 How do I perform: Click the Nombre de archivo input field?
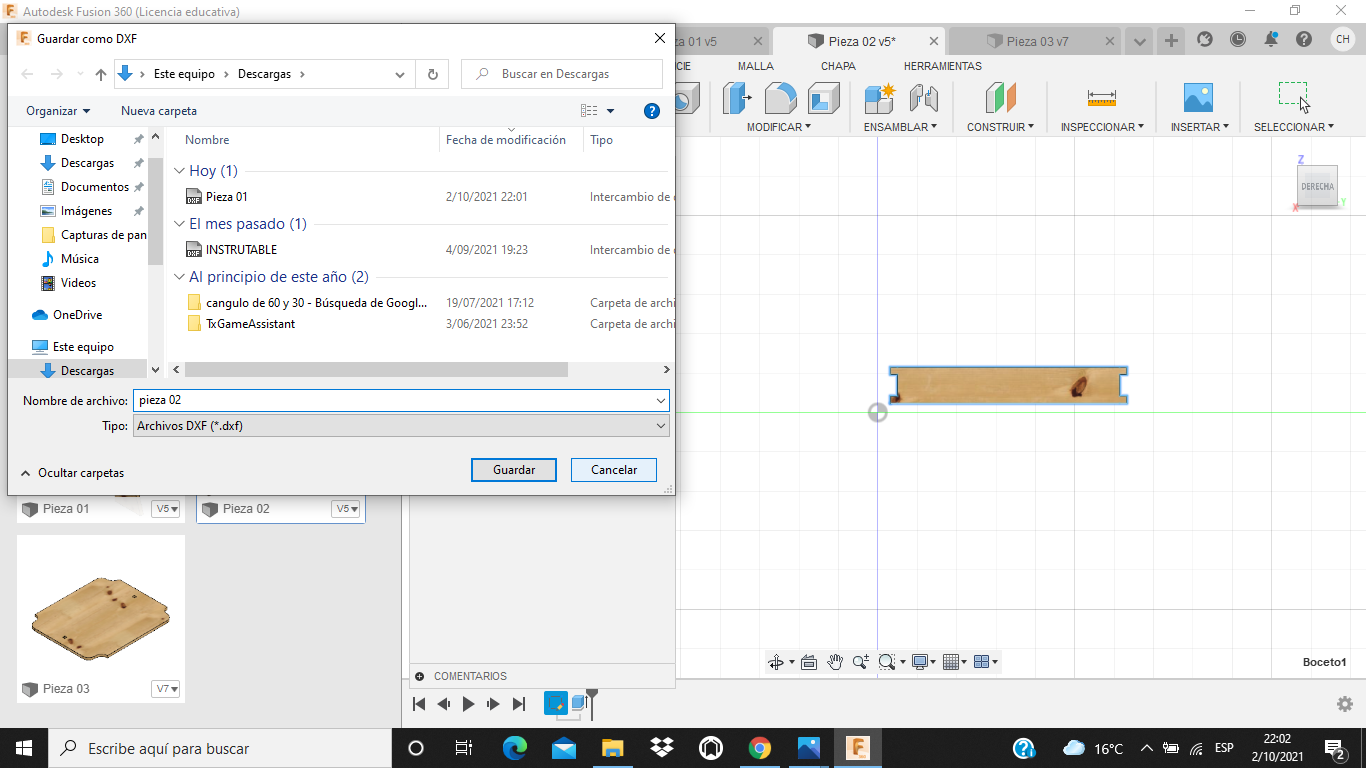400,400
